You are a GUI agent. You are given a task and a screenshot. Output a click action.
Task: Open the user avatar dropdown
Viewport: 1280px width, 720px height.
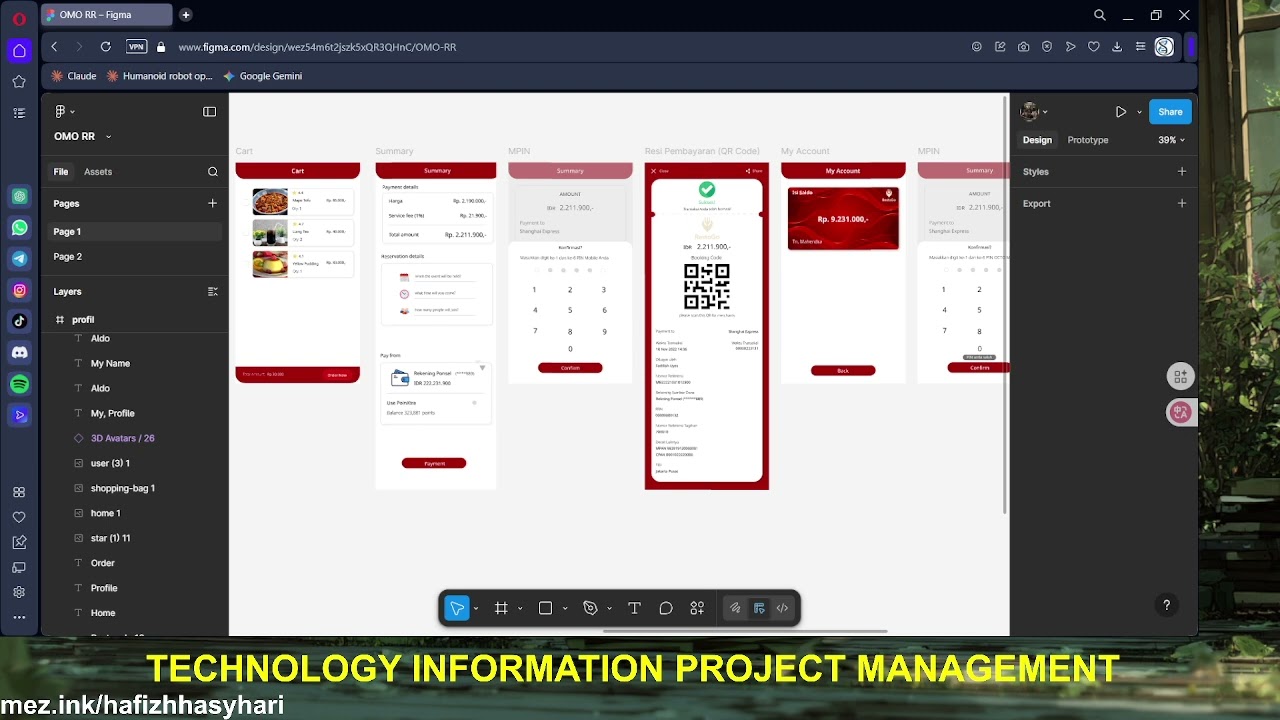[x=1034, y=112]
